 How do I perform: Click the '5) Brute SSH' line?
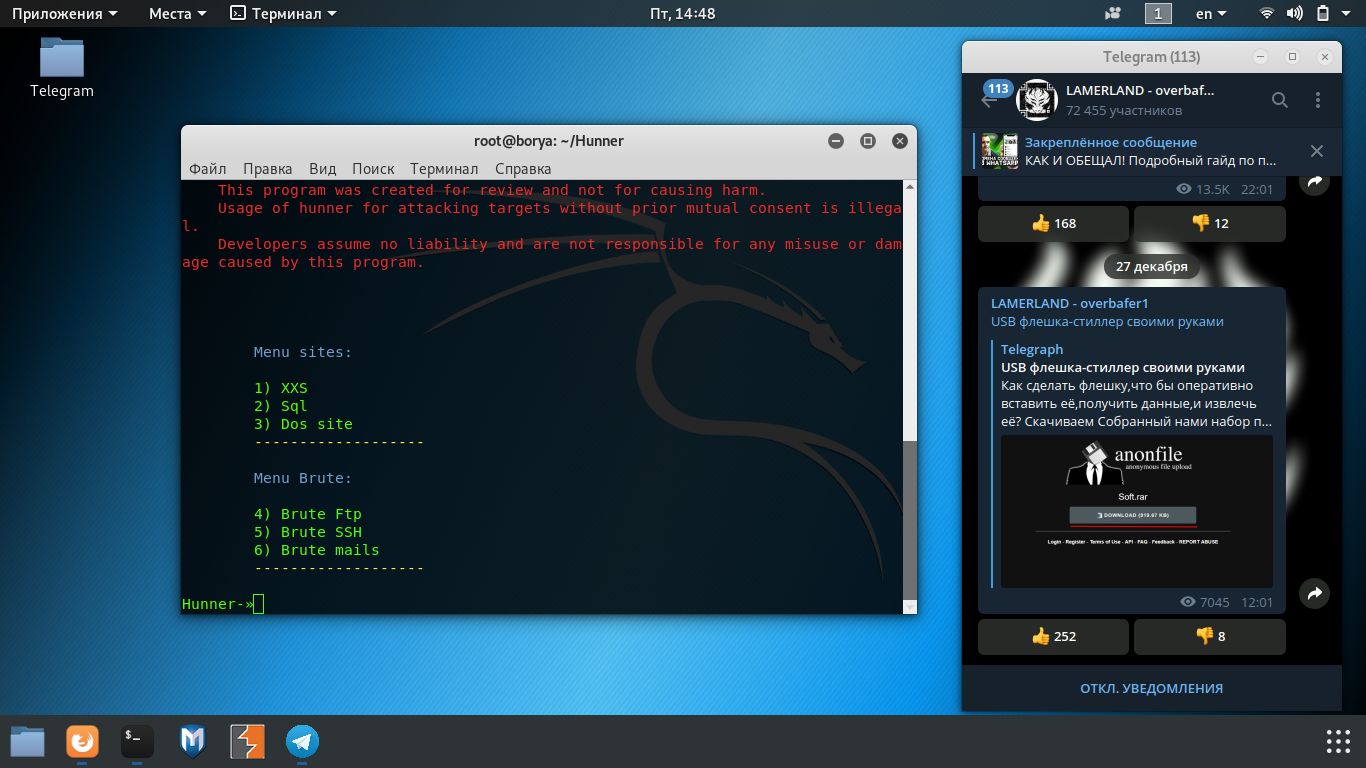308,532
